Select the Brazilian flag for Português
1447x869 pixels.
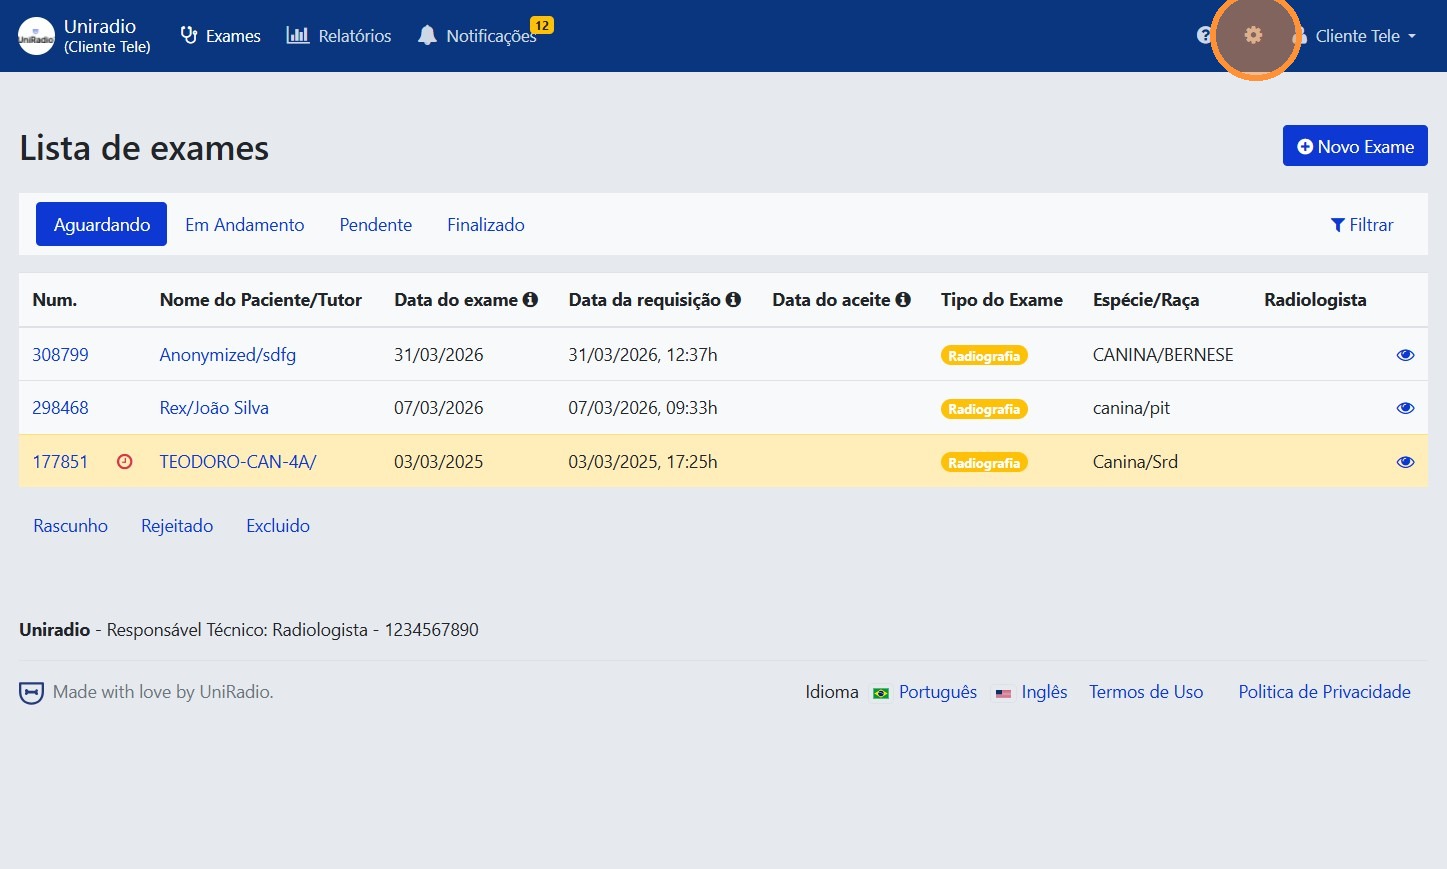[x=881, y=692]
